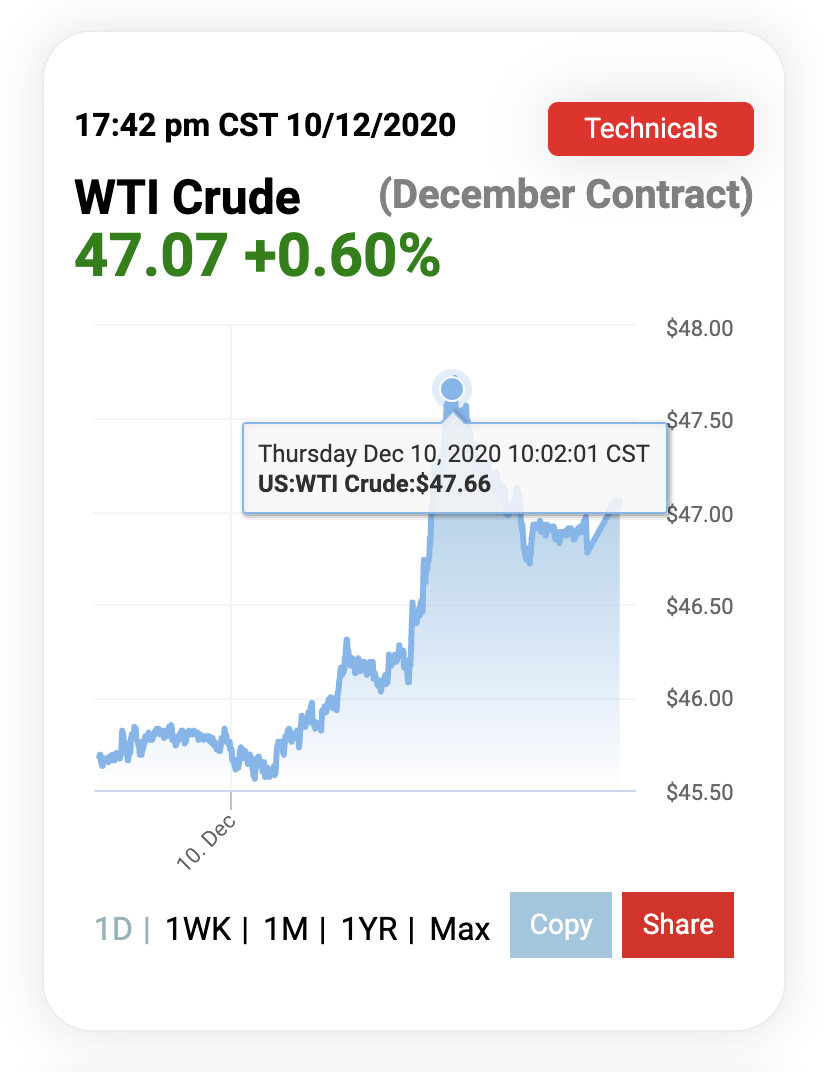
Task: Select the 1D time range
Action: (x=113, y=929)
